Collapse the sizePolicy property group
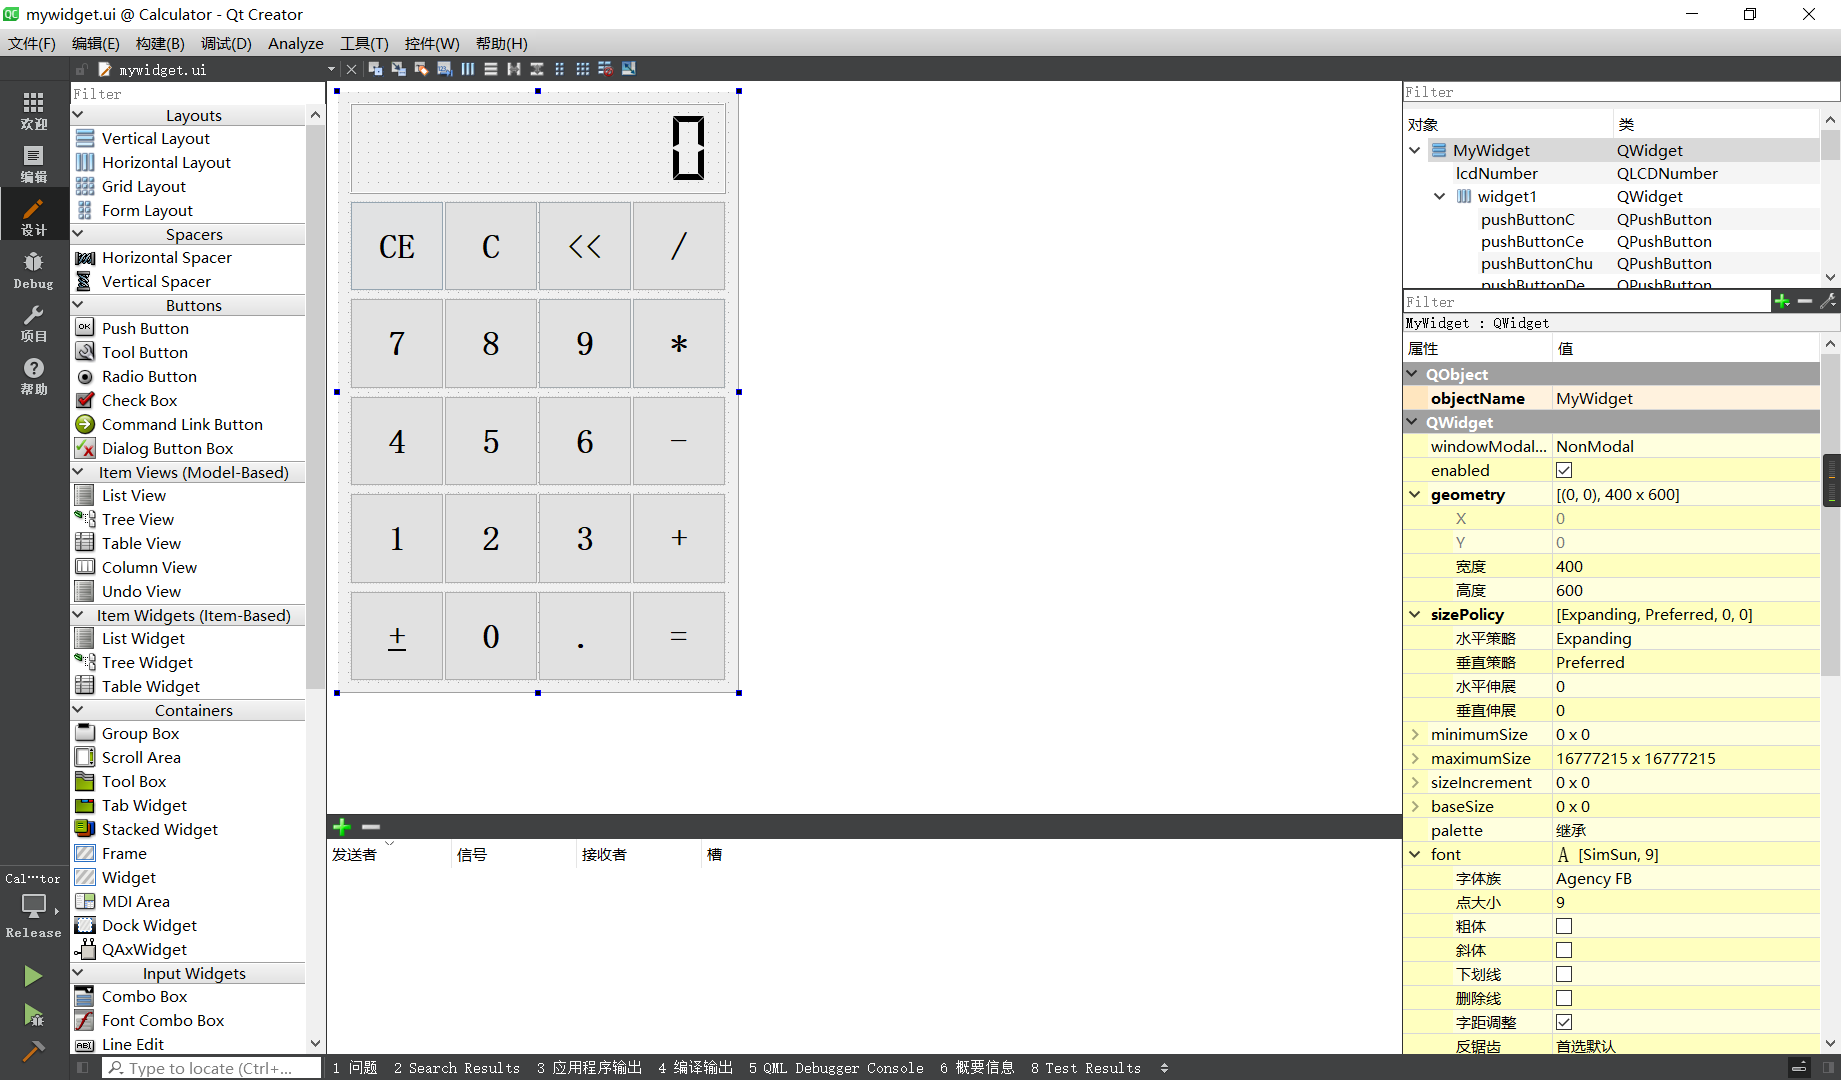The image size is (1841, 1080). point(1415,614)
